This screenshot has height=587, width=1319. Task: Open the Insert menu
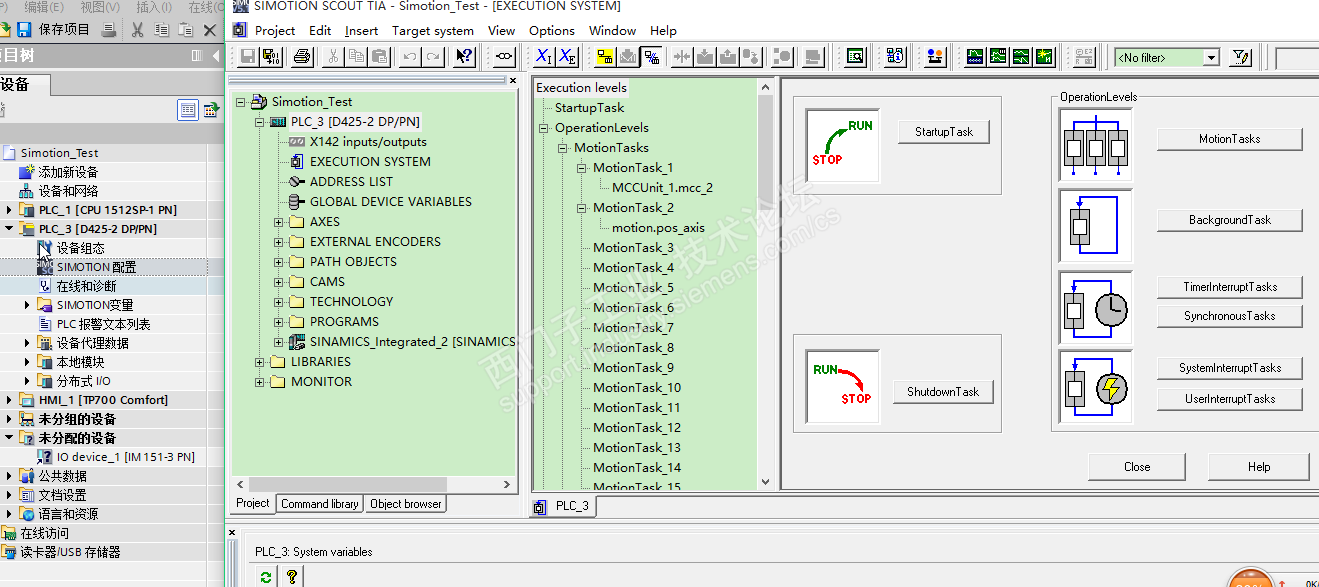click(361, 30)
